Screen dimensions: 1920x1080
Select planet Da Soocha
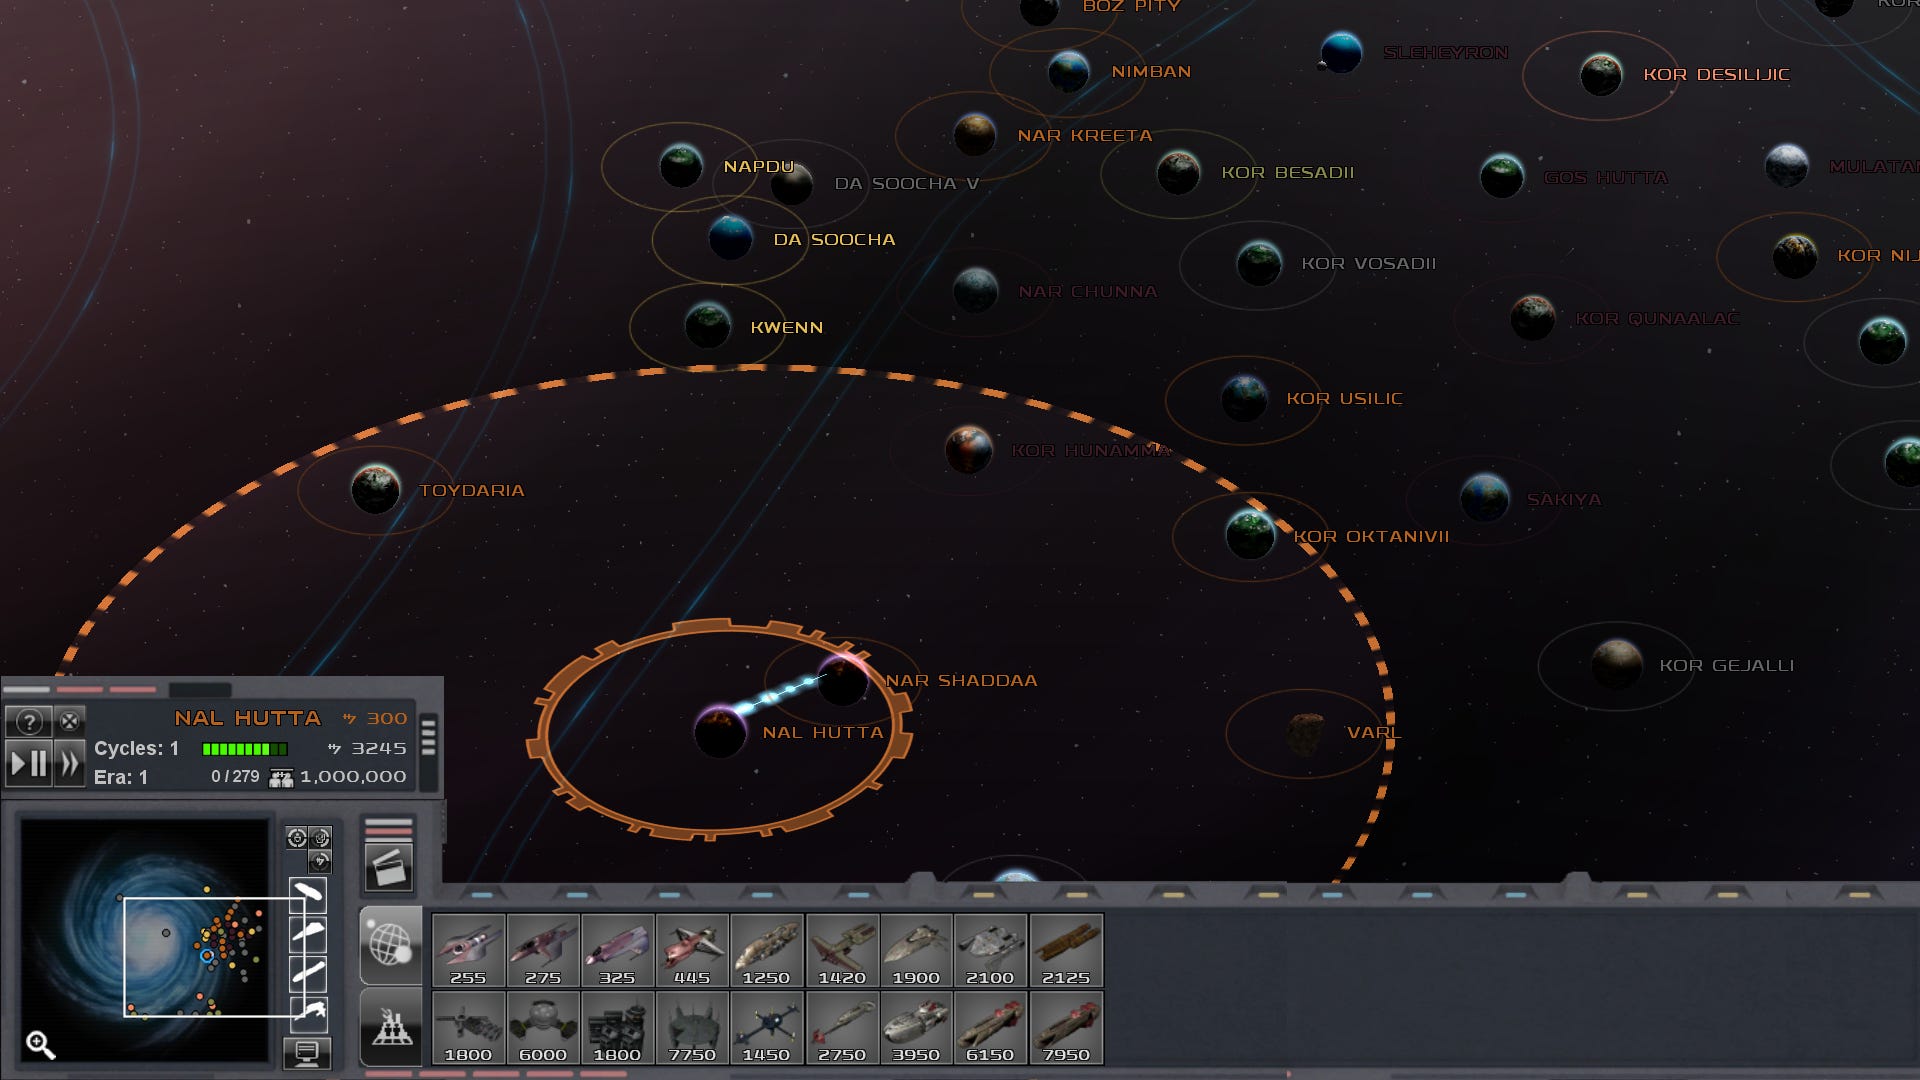click(x=730, y=238)
